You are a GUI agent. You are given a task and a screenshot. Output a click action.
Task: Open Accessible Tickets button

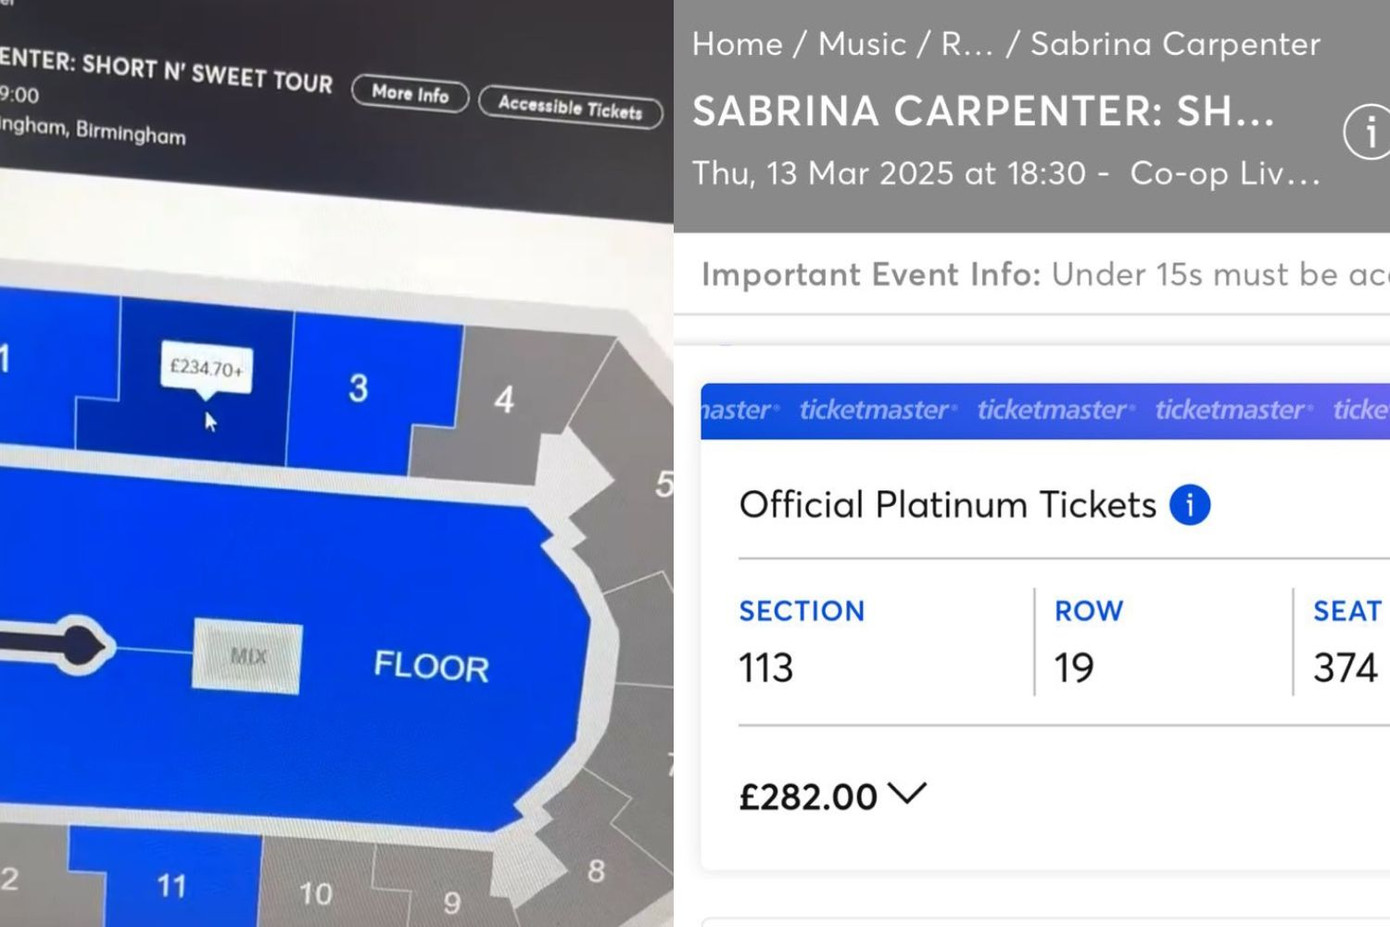pos(570,107)
